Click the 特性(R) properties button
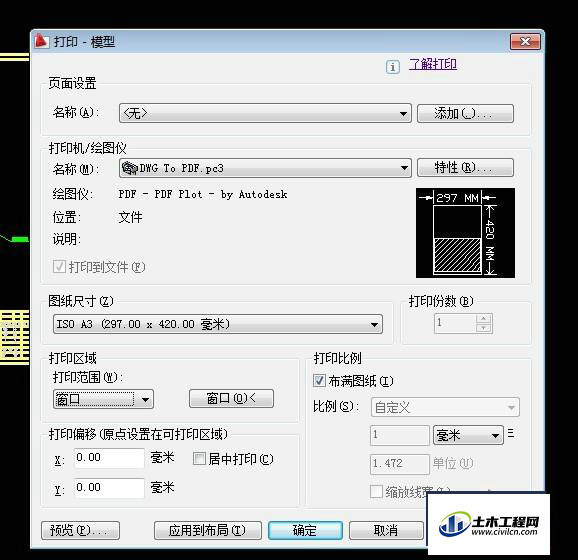 pyautogui.click(x=465, y=168)
